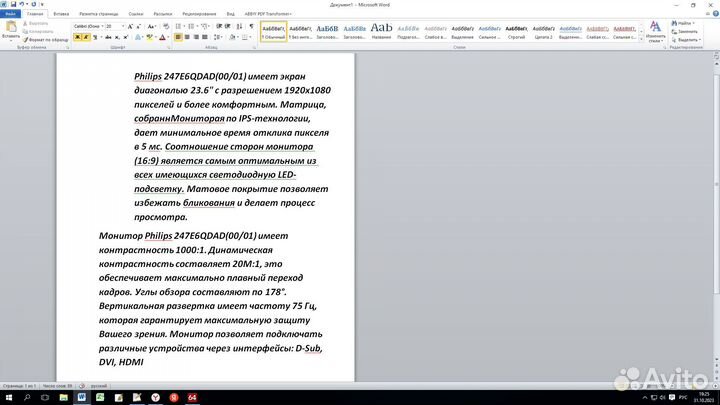Click the word count in status bar

[x=58, y=386]
